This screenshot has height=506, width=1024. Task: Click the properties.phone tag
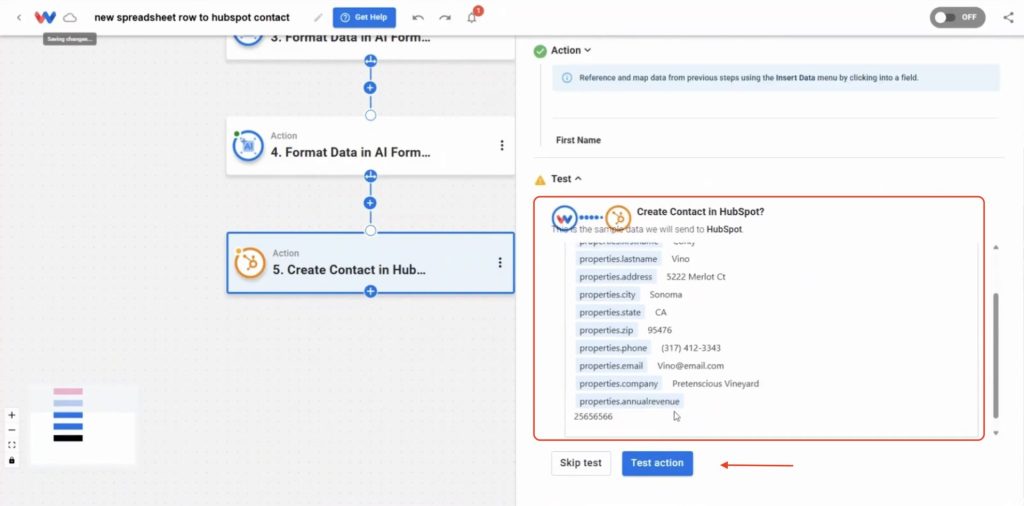[613, 348]
